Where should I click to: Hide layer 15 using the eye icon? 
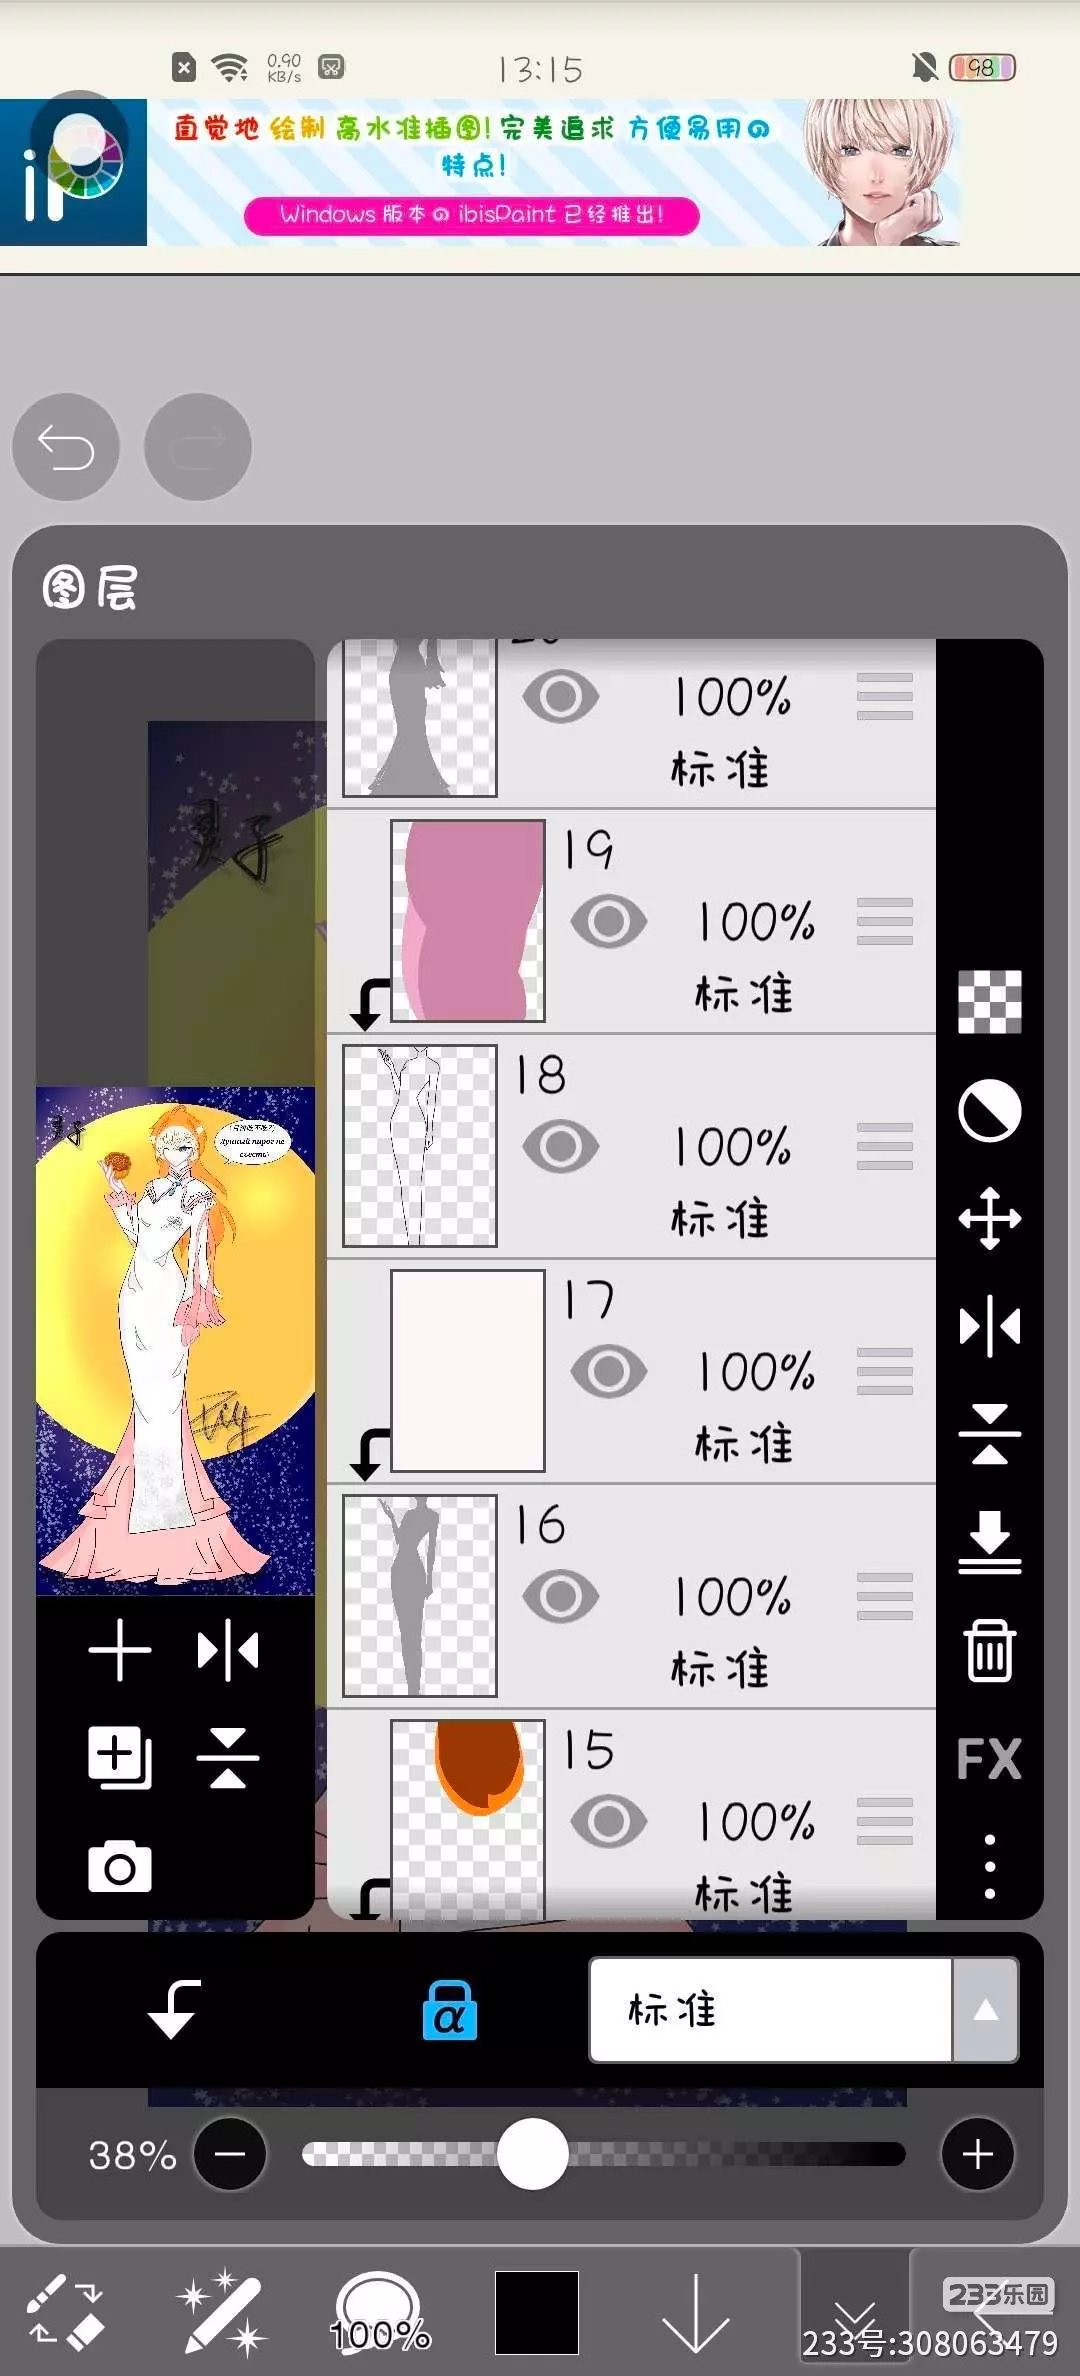coord(608,1821)
